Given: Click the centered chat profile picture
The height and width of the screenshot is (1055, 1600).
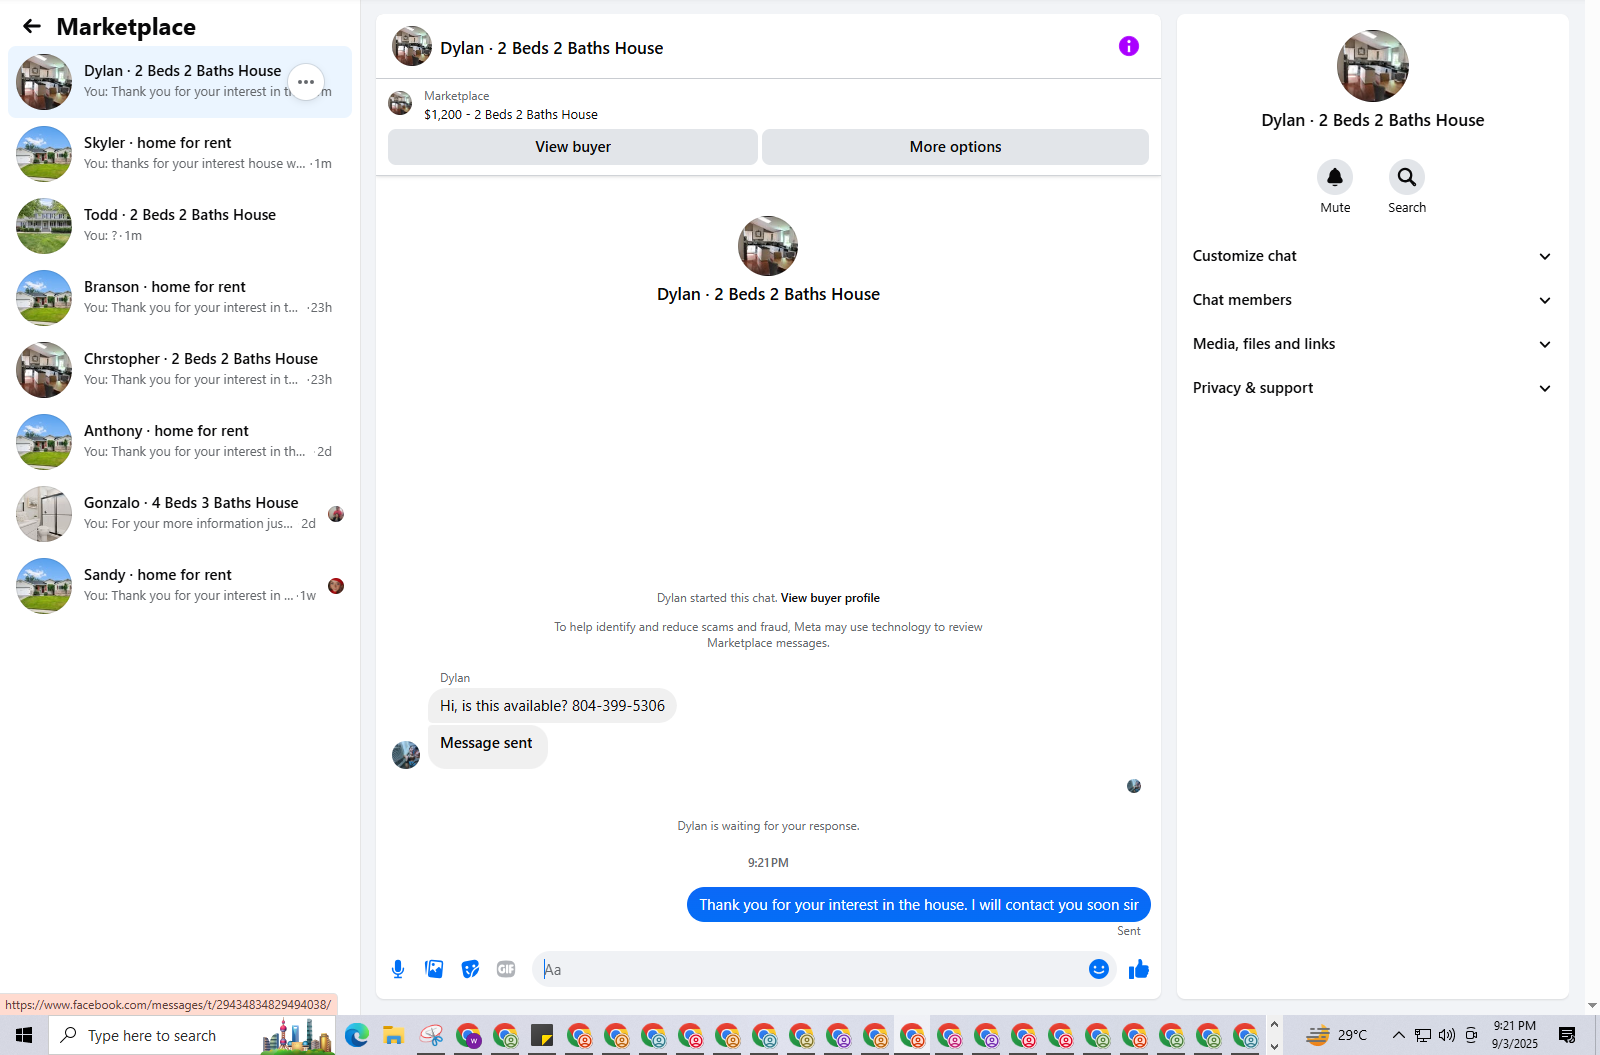Looking at the screenshot, I should click(x=768, y=246).
